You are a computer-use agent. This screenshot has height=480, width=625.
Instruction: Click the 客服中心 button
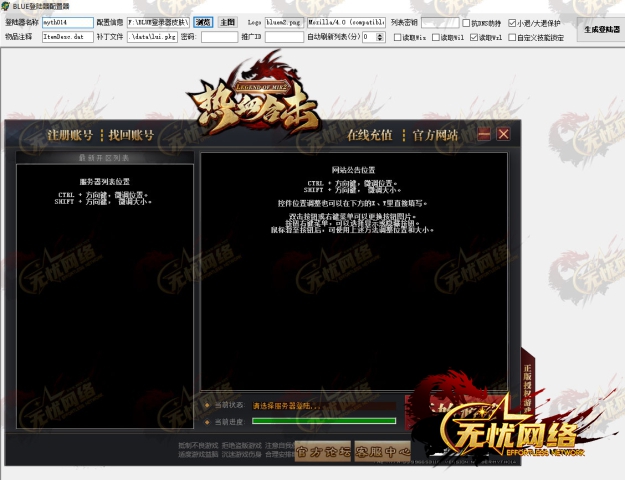383,451
